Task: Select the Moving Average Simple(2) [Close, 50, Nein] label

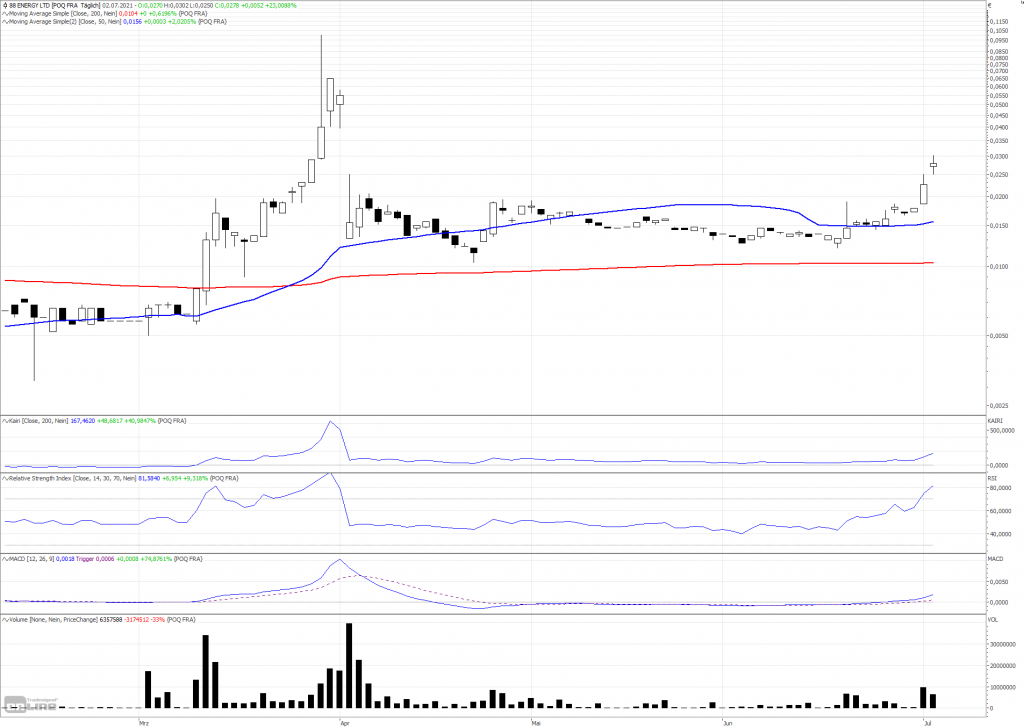Action: click(x=65, y=22)
